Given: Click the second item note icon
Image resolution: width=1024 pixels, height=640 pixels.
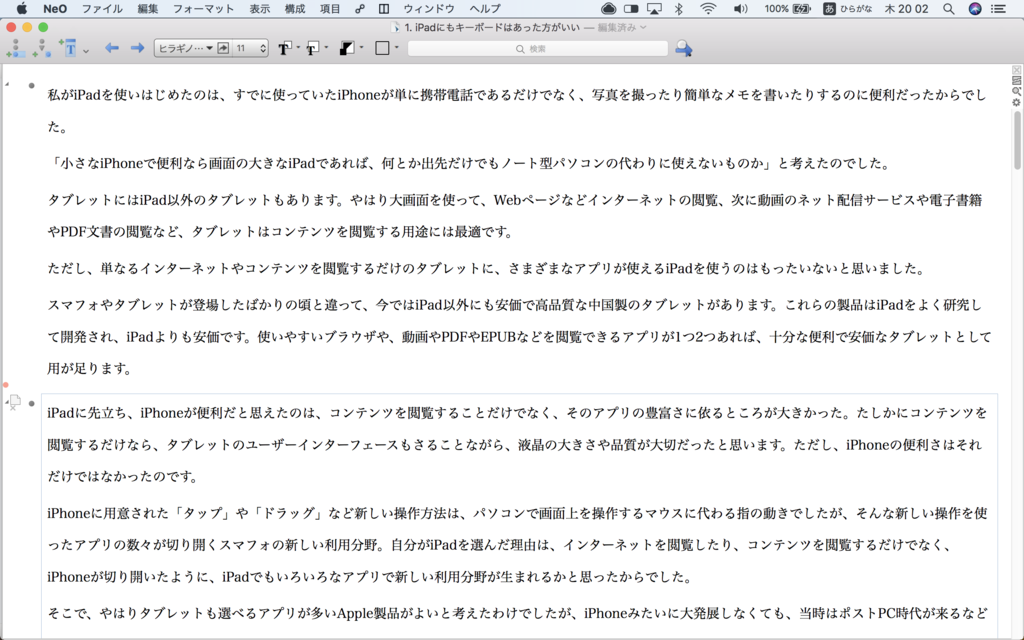Looking at the screenshot, I should 14,402.
